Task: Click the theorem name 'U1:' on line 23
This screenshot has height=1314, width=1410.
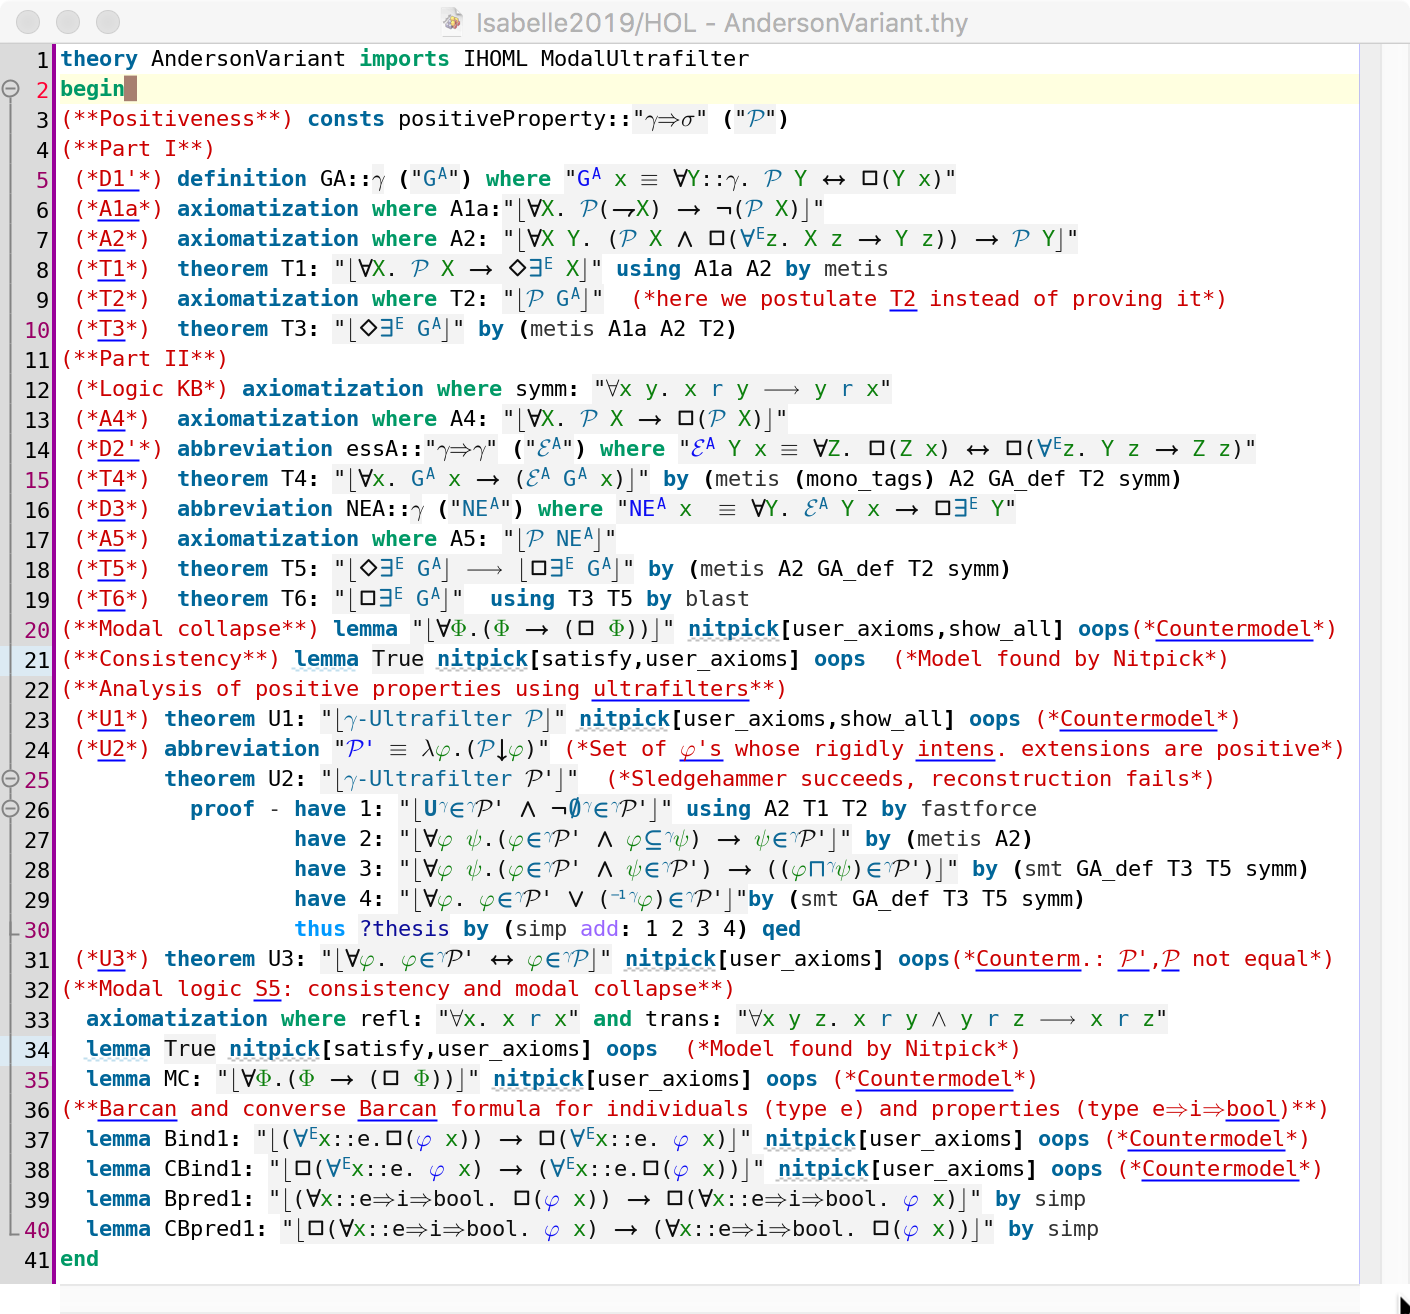Action: 288,719
